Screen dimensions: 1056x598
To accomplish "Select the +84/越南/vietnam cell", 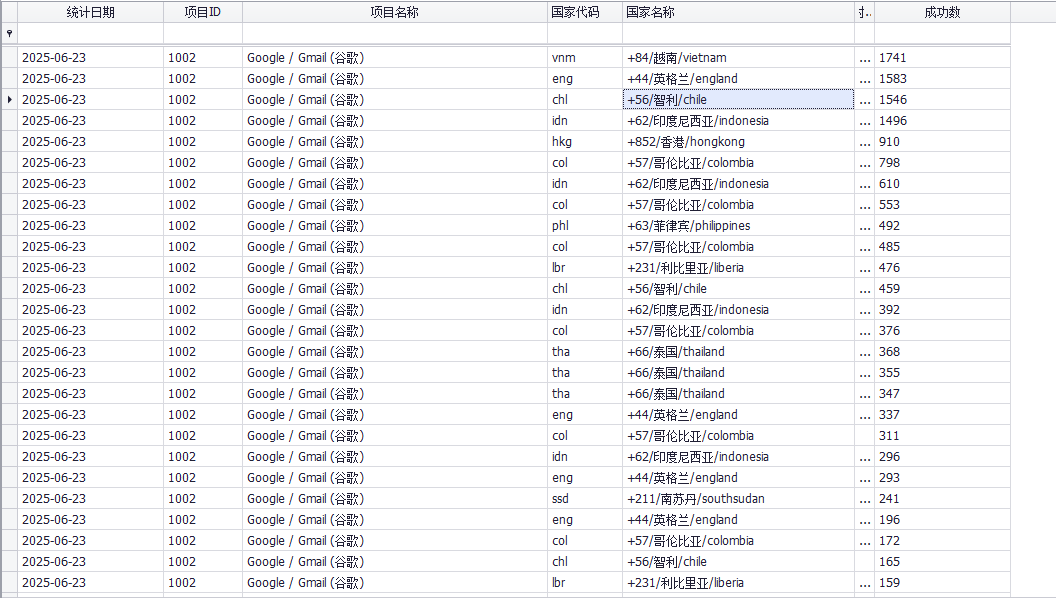I will pos(738,58).
